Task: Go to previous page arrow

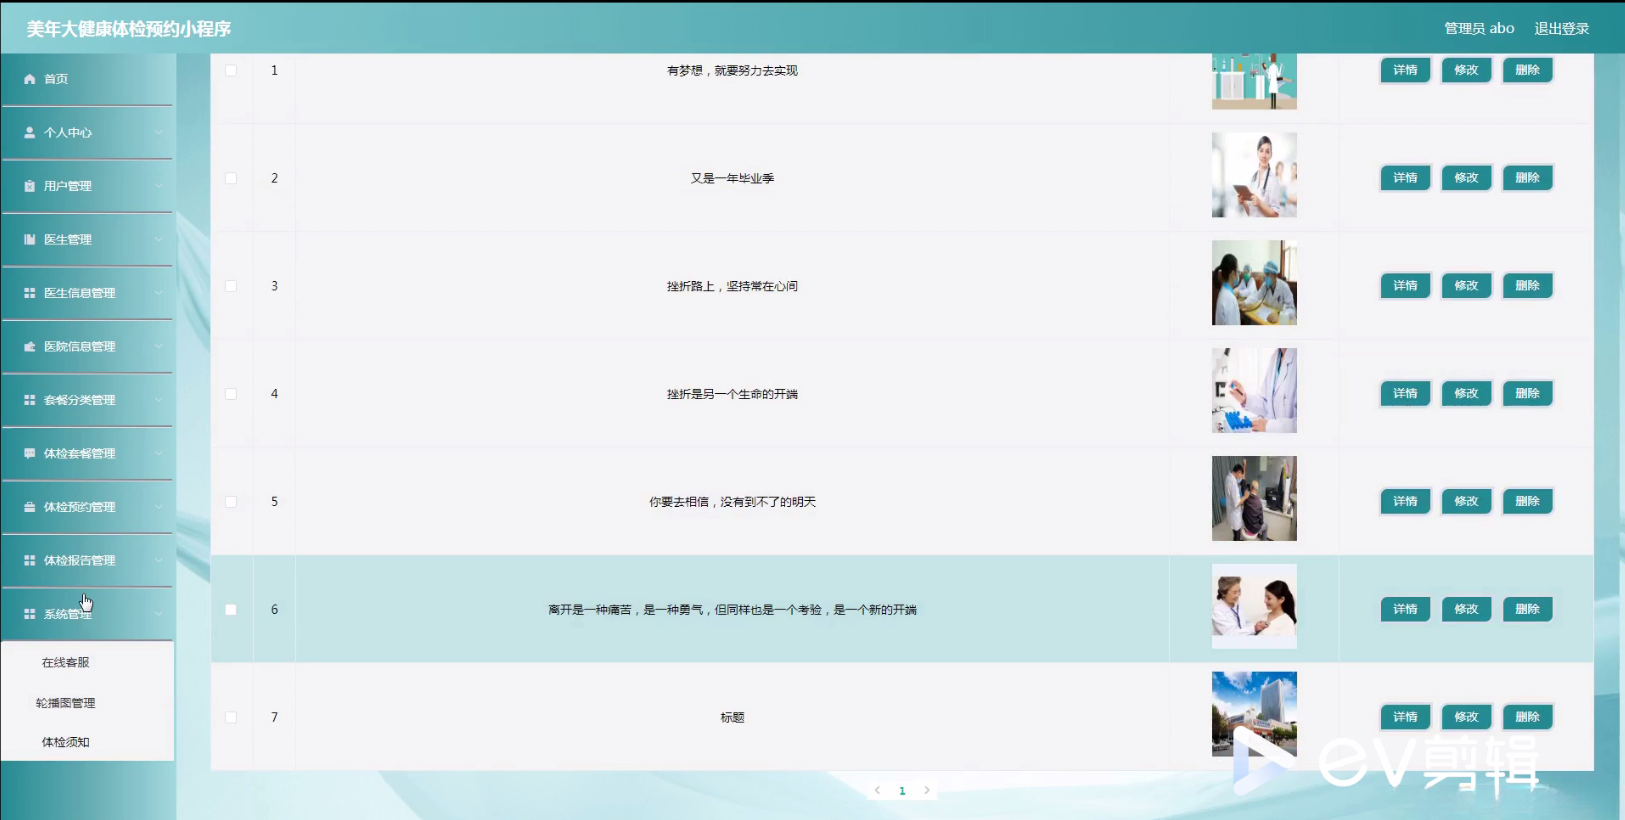Action: 877,790
